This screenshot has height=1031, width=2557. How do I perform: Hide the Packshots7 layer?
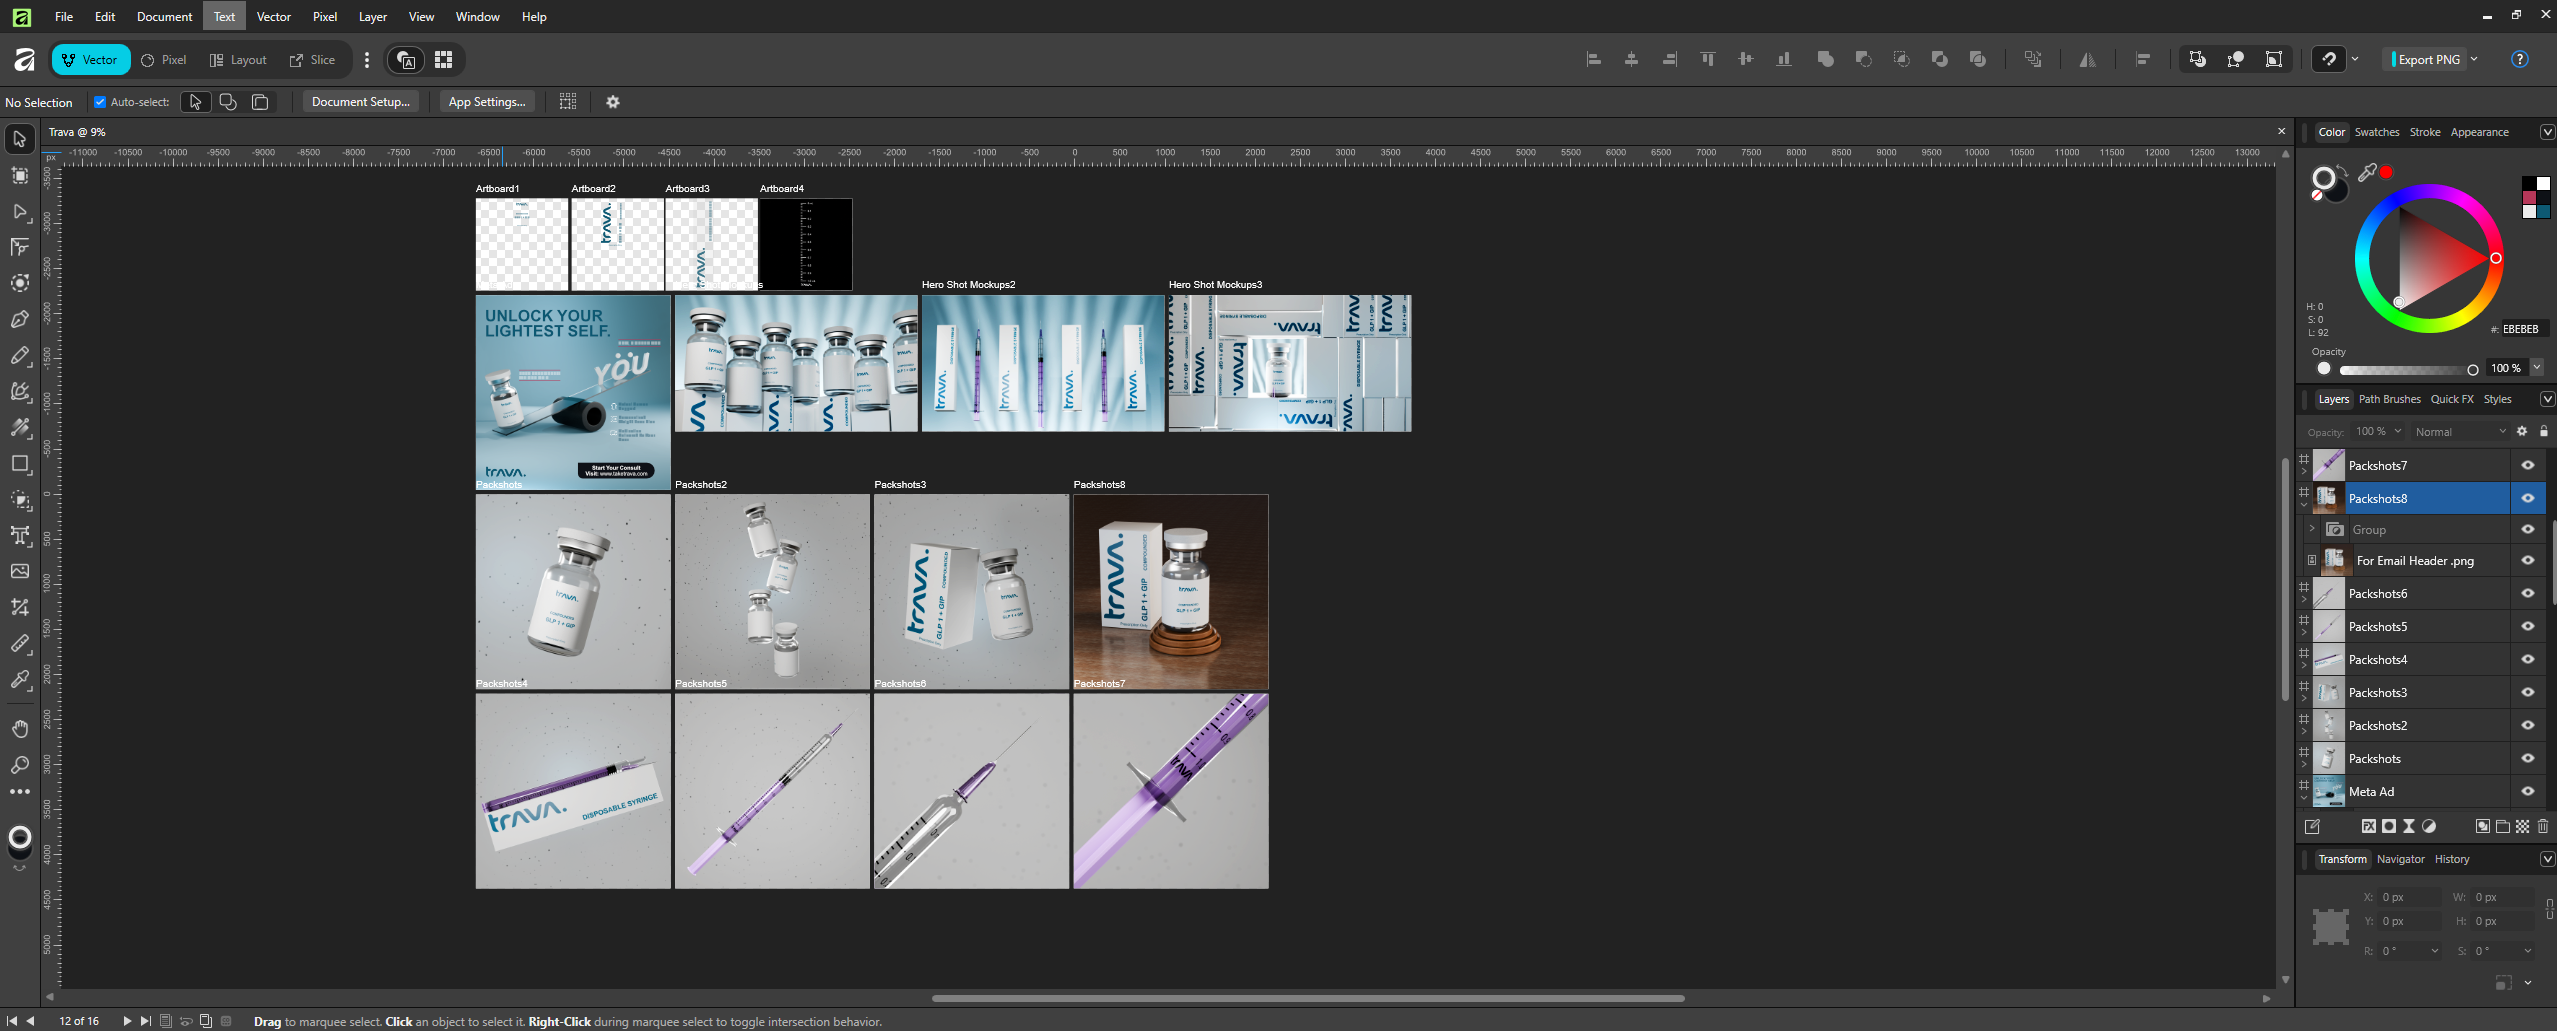coord(2528,466)
